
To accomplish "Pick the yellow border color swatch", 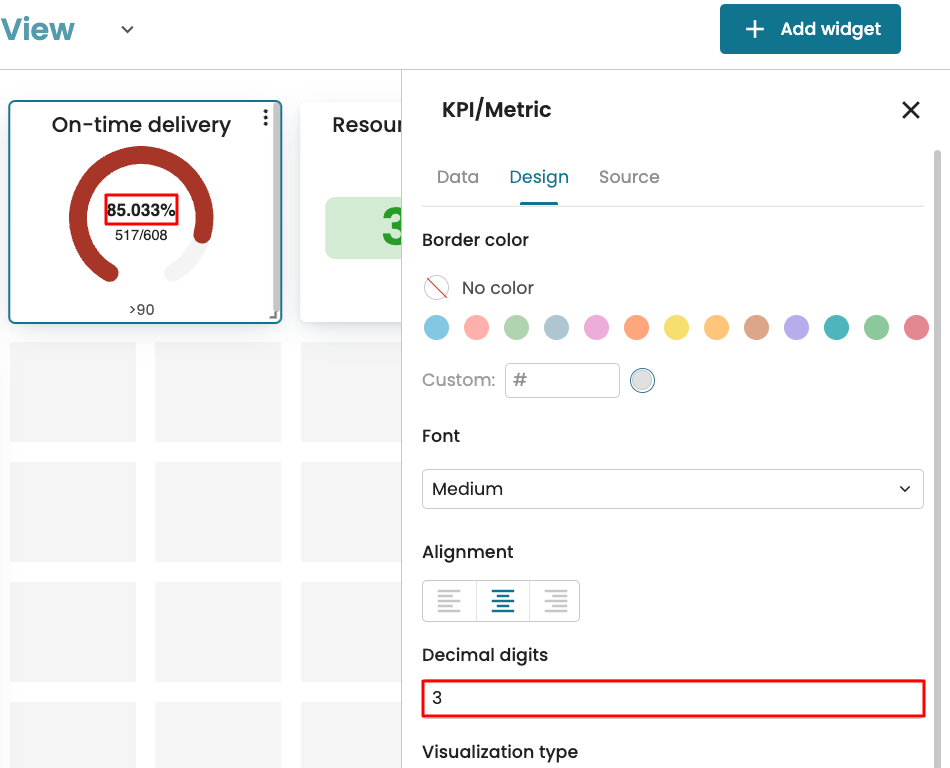I will click(x=676, y=327).
